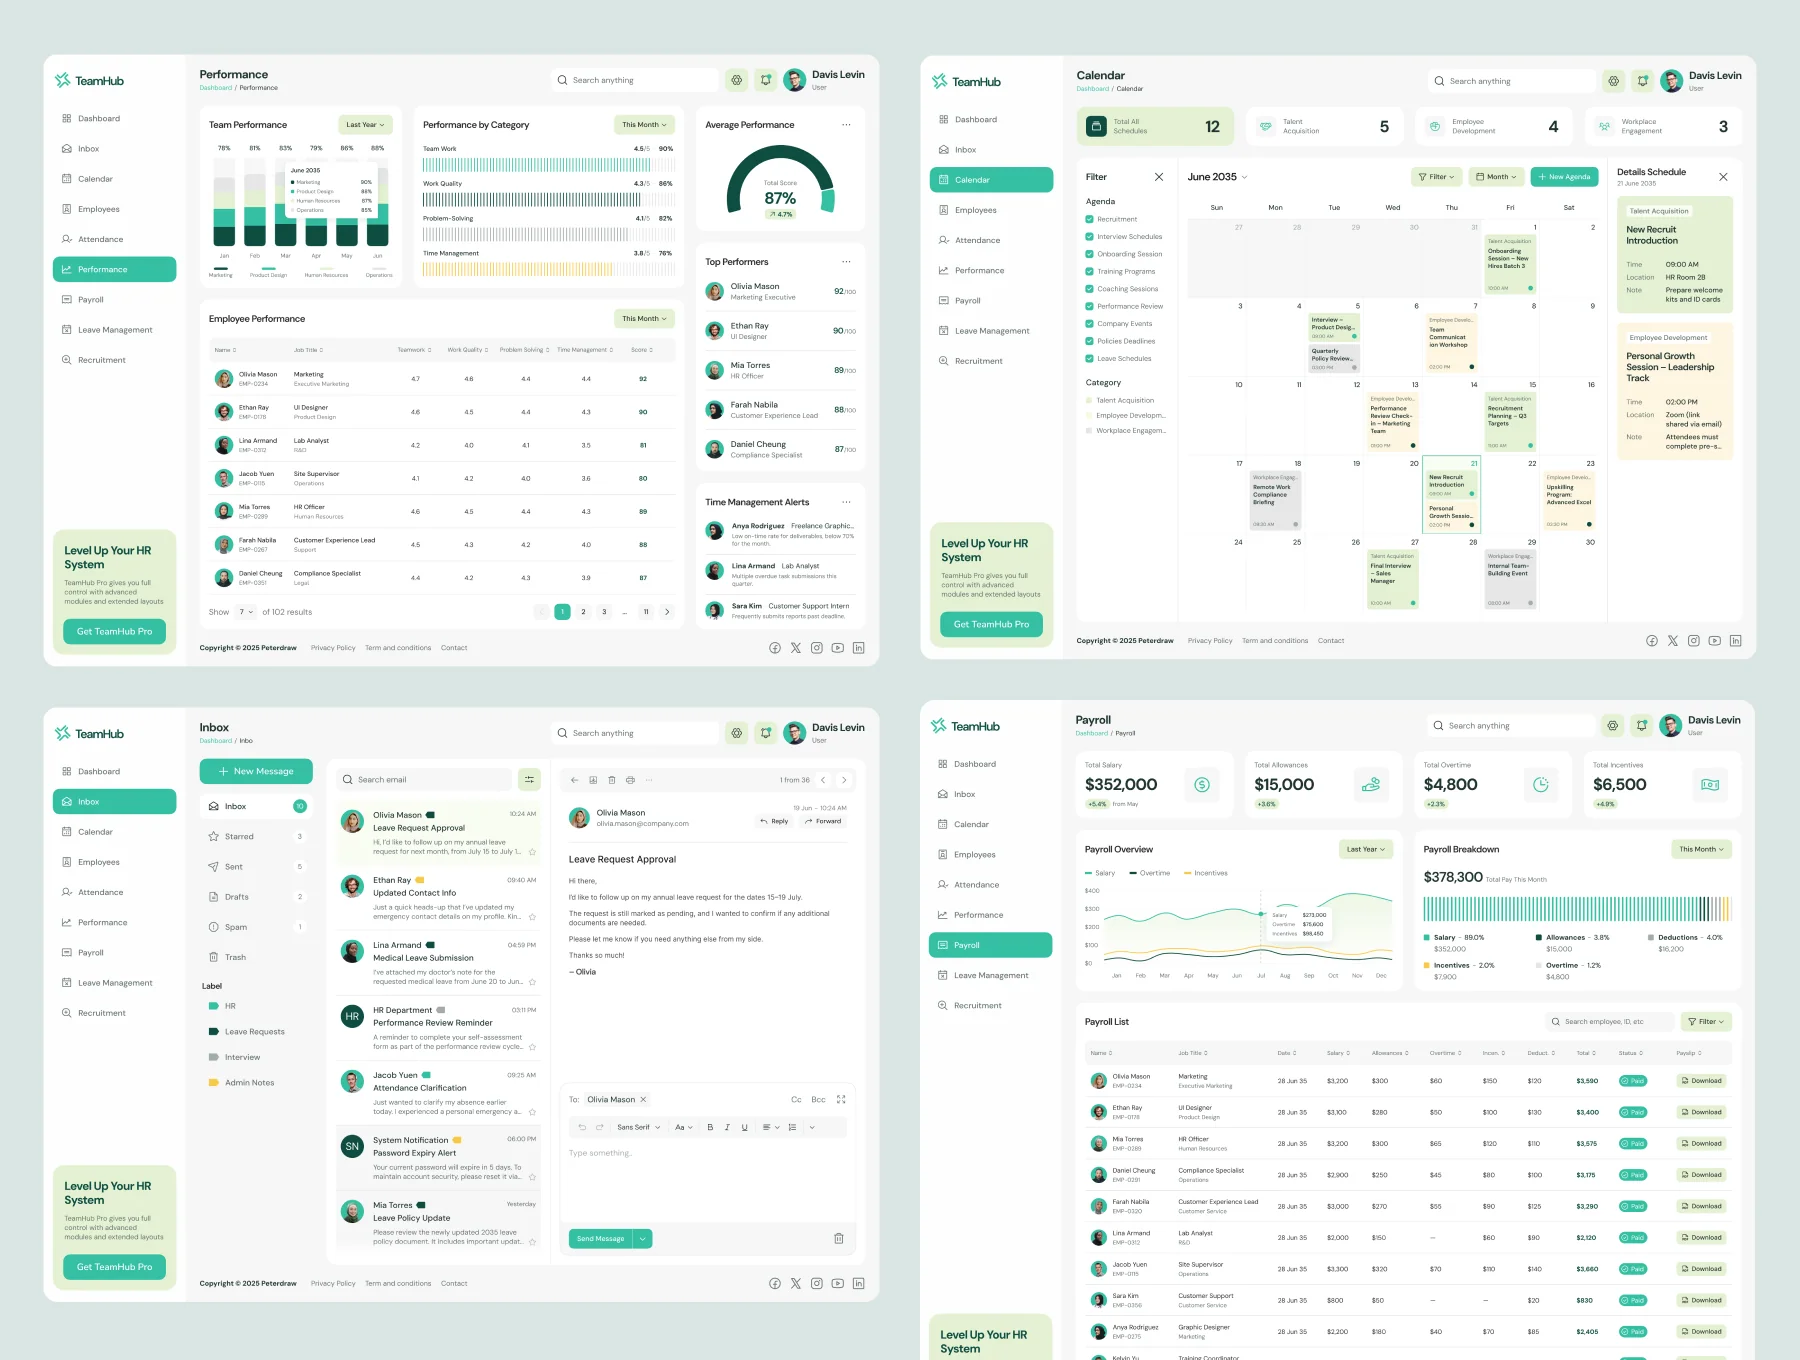1800x1360 pixels.
Task: Expand the reply editor to full screen
Action: click(x=841, y=1099)
